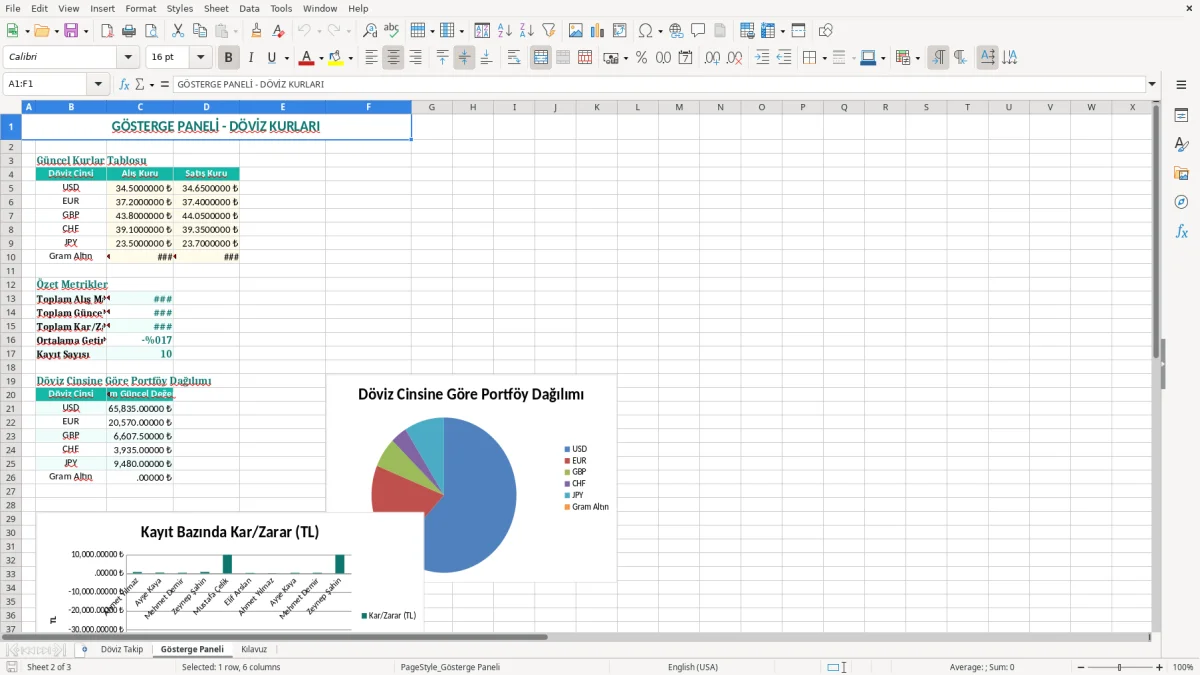Open the Insert menu
This screenshot has height=675, width=1200.
click(x=102, y=8)
